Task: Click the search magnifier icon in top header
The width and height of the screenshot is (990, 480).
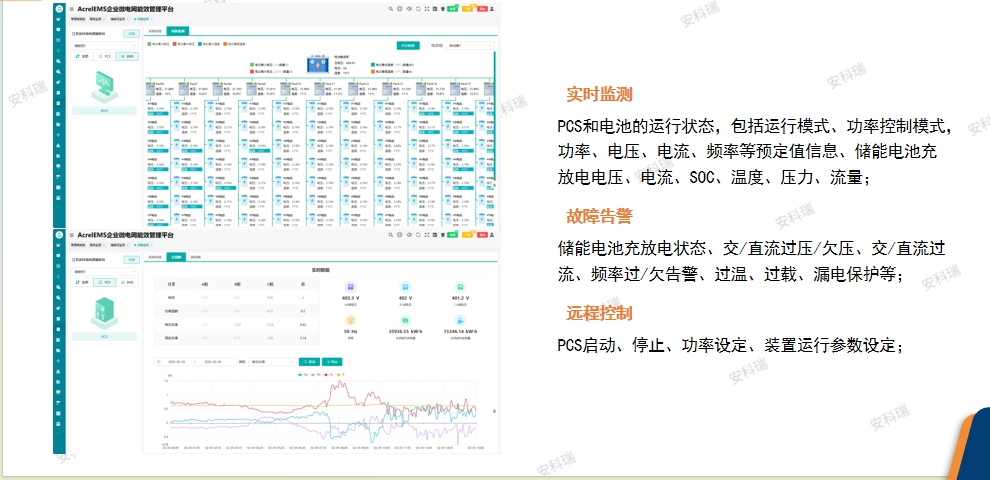Action: click(391, 8)
